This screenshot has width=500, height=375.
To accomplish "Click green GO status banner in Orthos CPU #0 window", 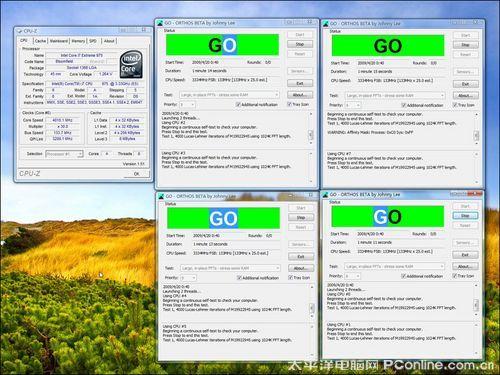I will 388,217.
